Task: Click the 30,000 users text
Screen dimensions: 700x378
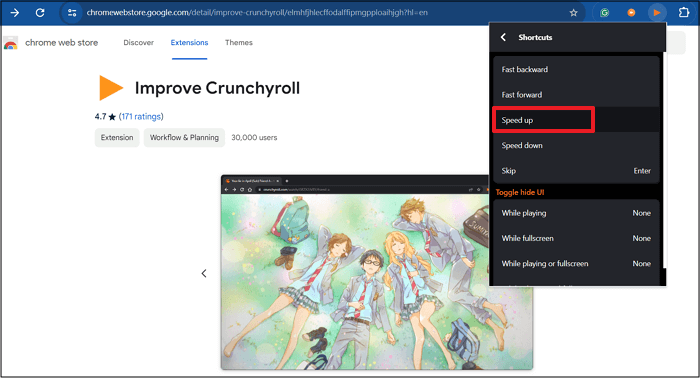Action: click(254, 137)
